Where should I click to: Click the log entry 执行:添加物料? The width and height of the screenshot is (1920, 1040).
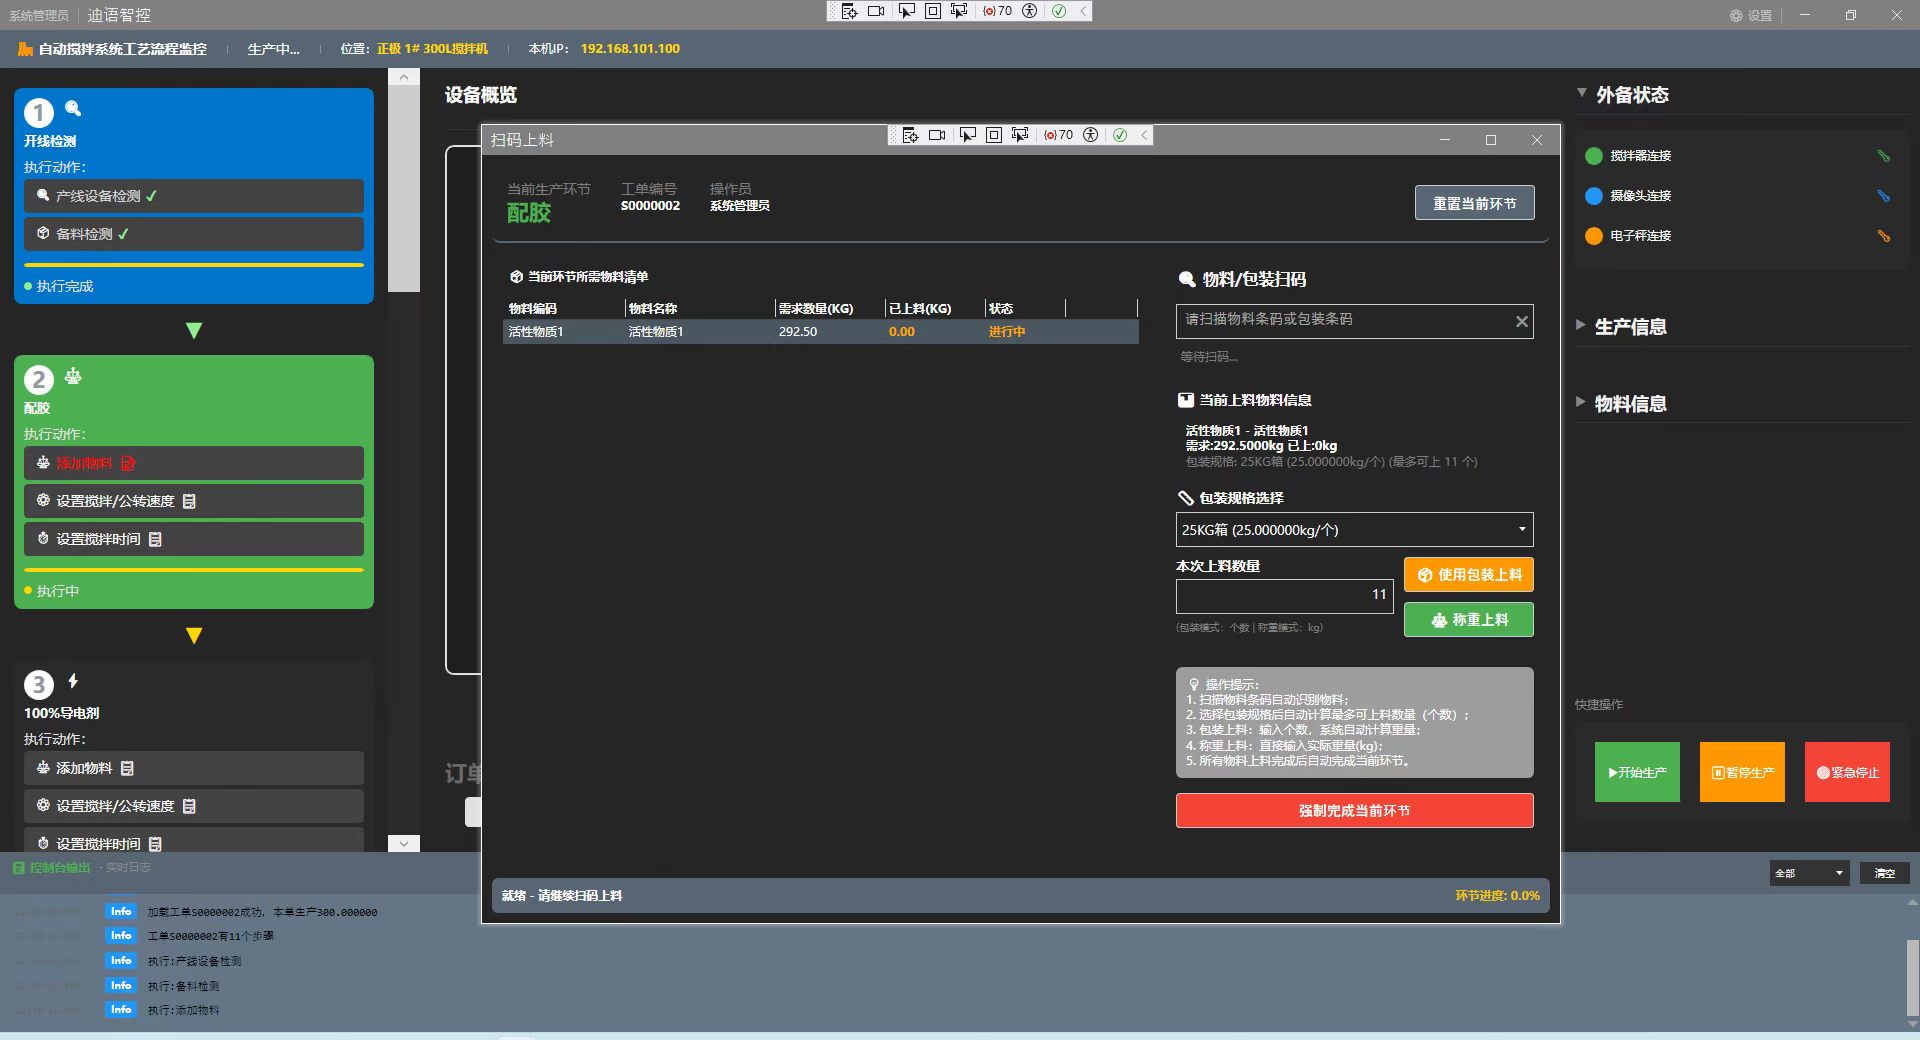(184, 1010)
